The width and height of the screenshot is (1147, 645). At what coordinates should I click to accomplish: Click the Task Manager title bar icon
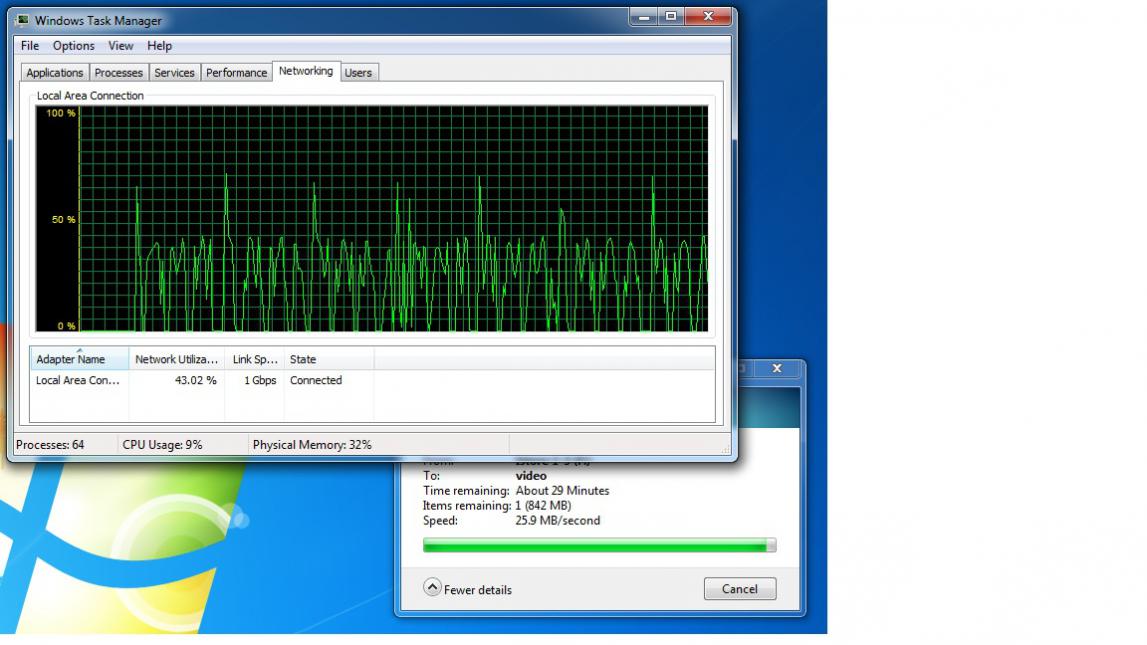point(23,20)
